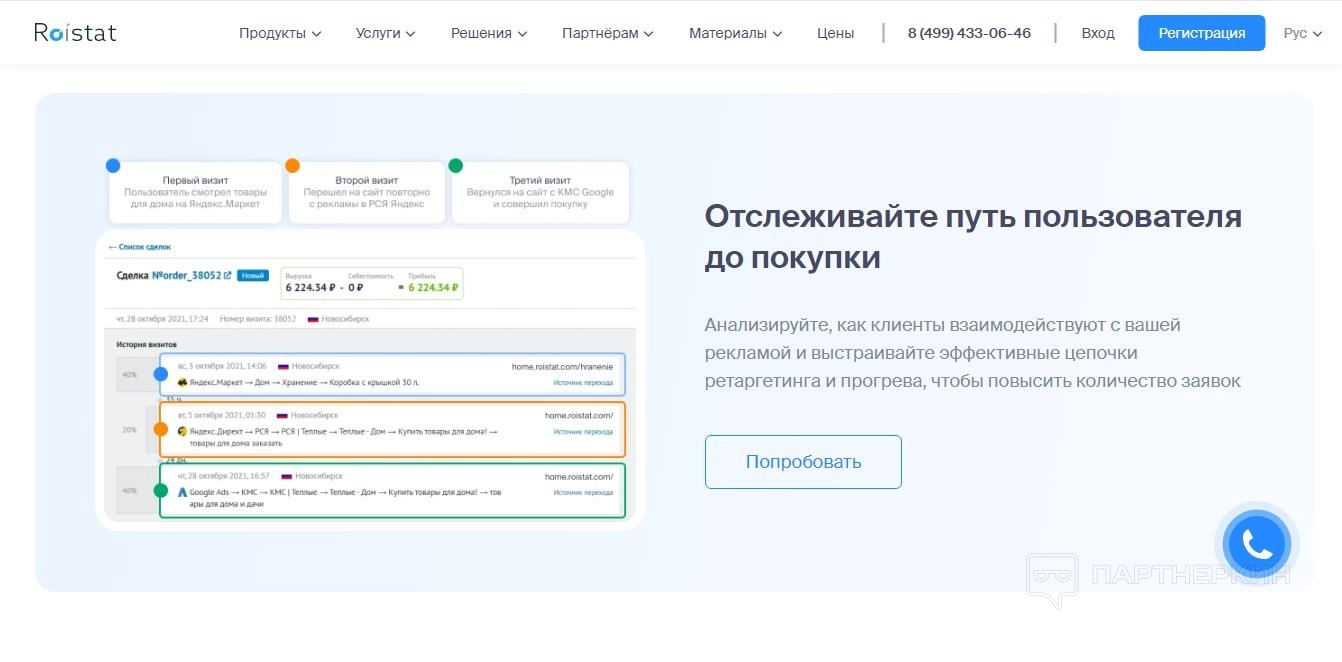This screenshot has width=1342, height=662.
Task: Expand the Услуги dropdown menu
Action: 386,33
